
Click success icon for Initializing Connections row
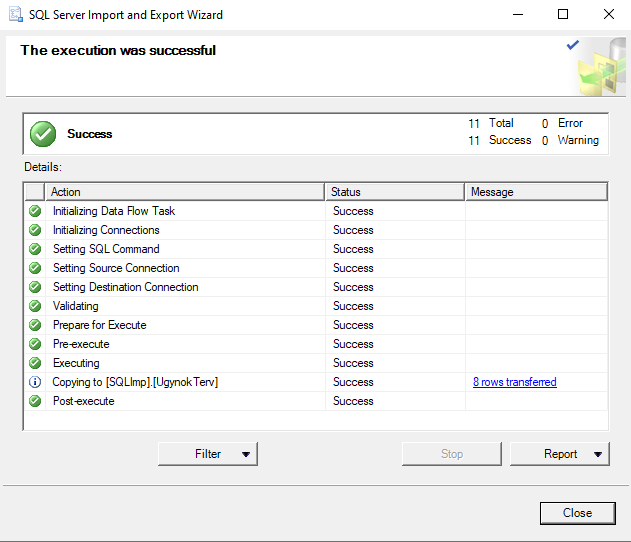35,230
